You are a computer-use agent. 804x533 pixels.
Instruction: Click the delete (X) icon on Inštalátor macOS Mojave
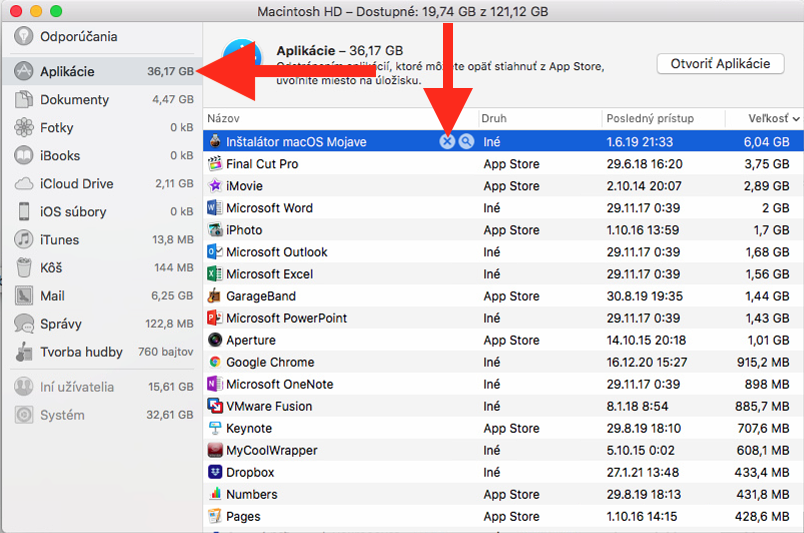(447, 142)
